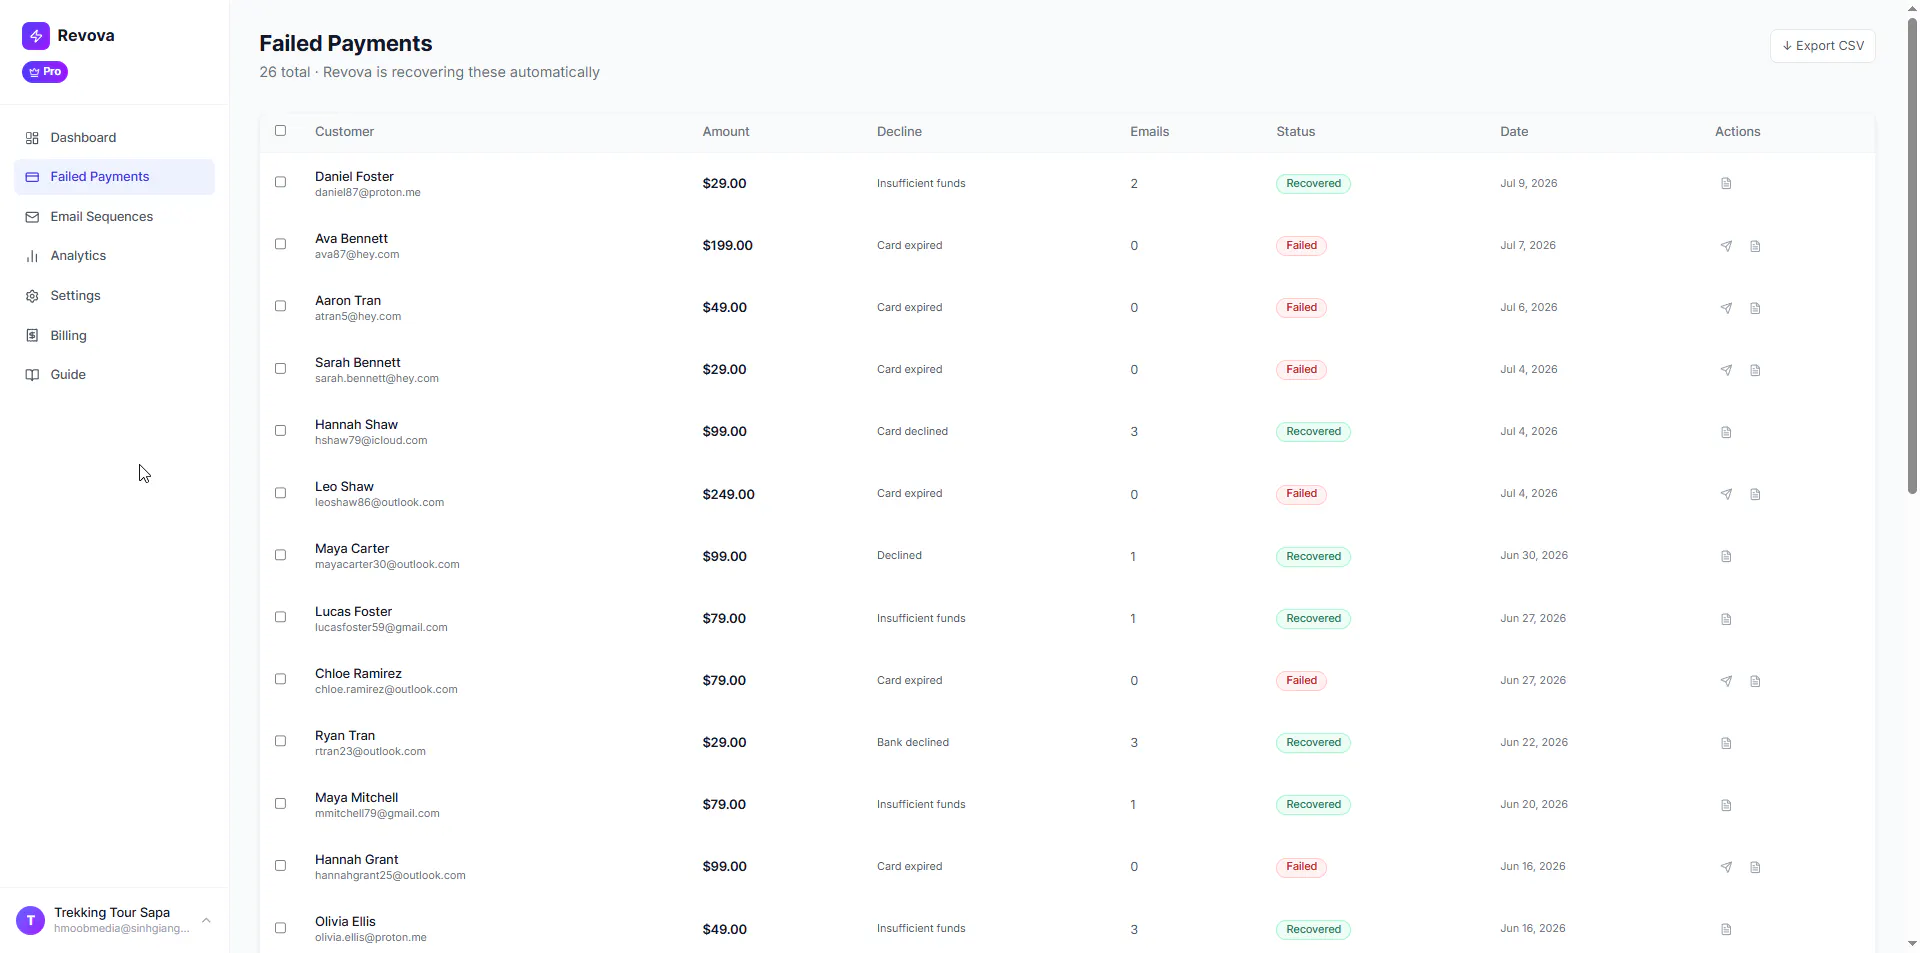View details document icon for Daniel Foster
This screenshot has height=953, width=1920.
coord(1726,184)
